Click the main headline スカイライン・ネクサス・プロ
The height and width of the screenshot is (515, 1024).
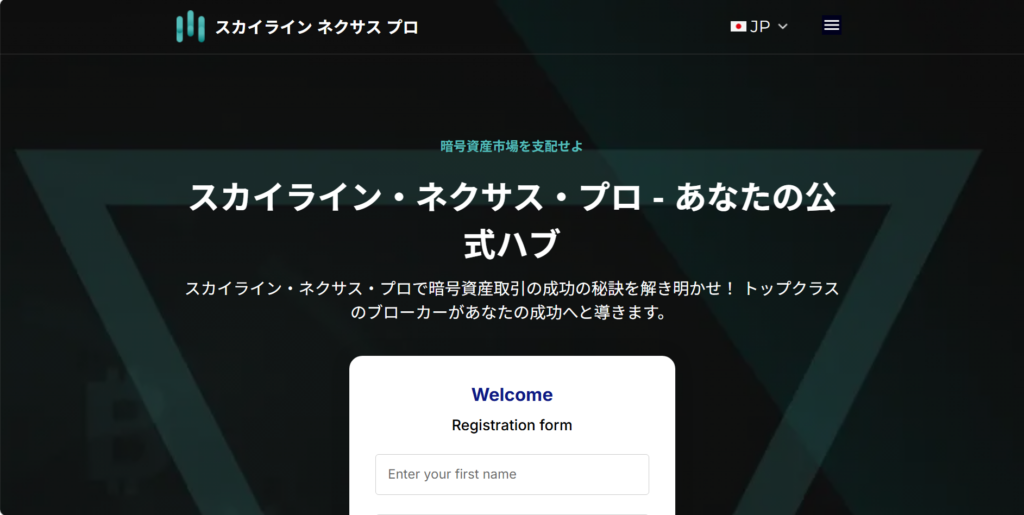click(x=512, y=197)
